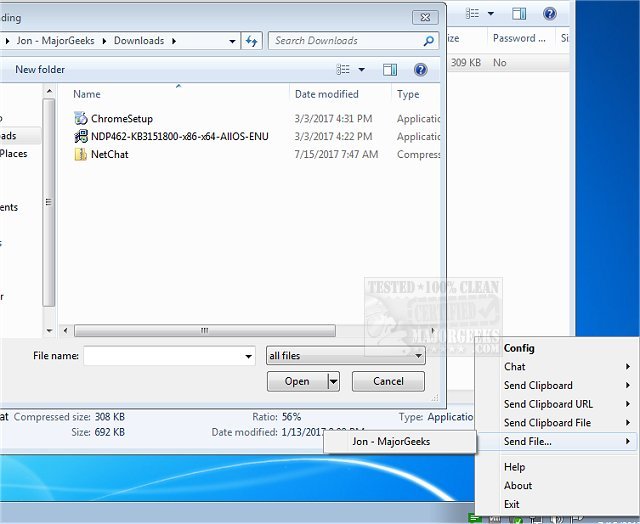Image resolution: width=640 pixels, height=524 pixels.
Task: Click navigation pane scroll down arrow
Action: (49, 331)
